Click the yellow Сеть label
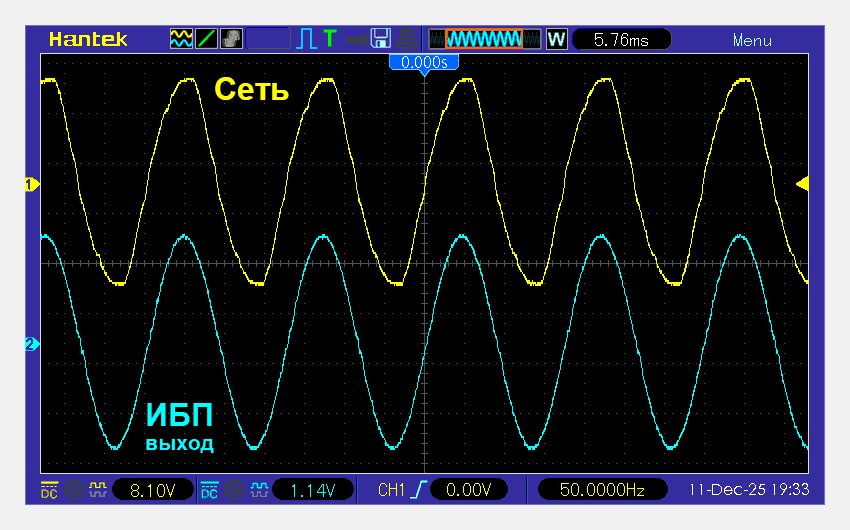The width and height of the screenshot is (850, 530). pyautogui.click(x=252, y=89)
